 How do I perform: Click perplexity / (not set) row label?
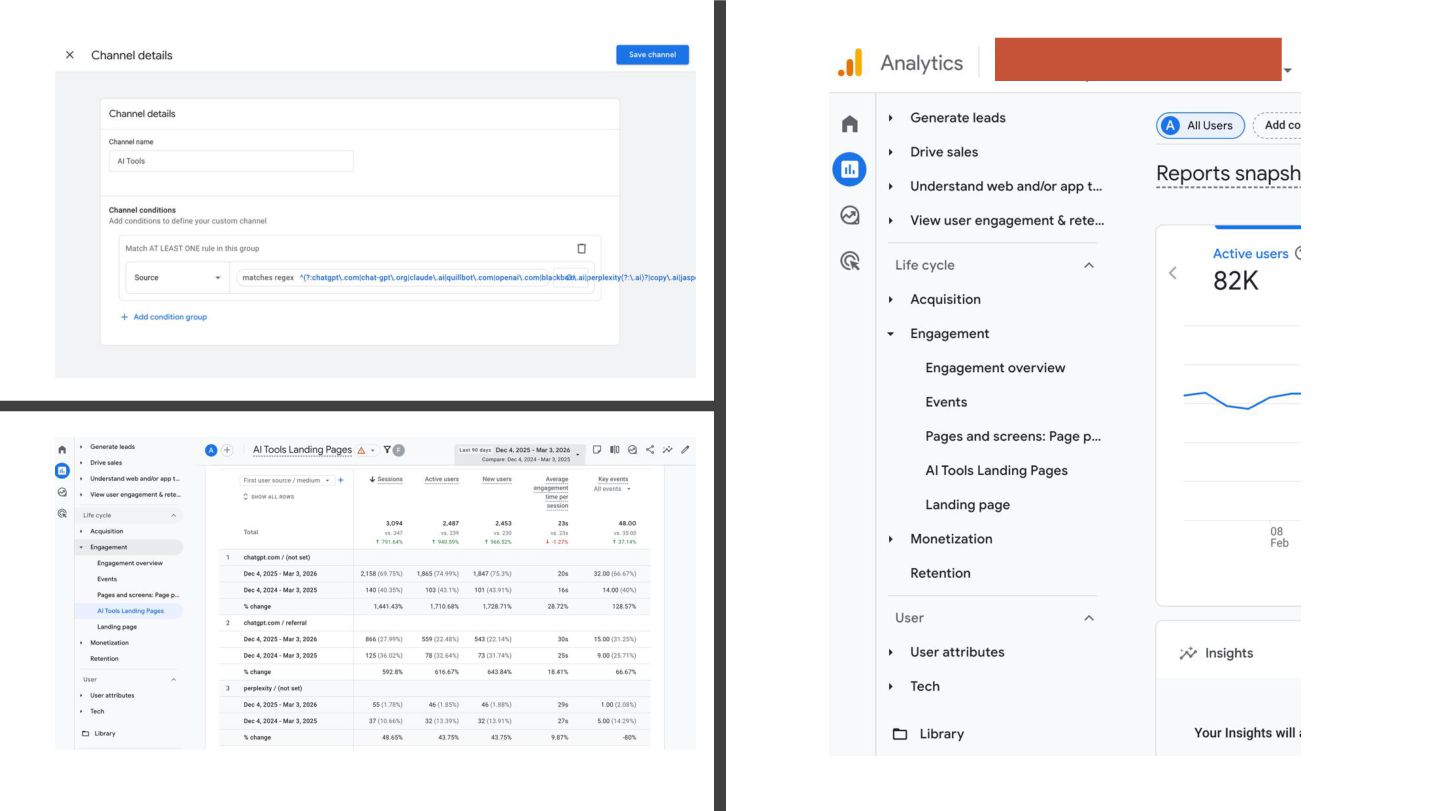(x=273, y=688)
